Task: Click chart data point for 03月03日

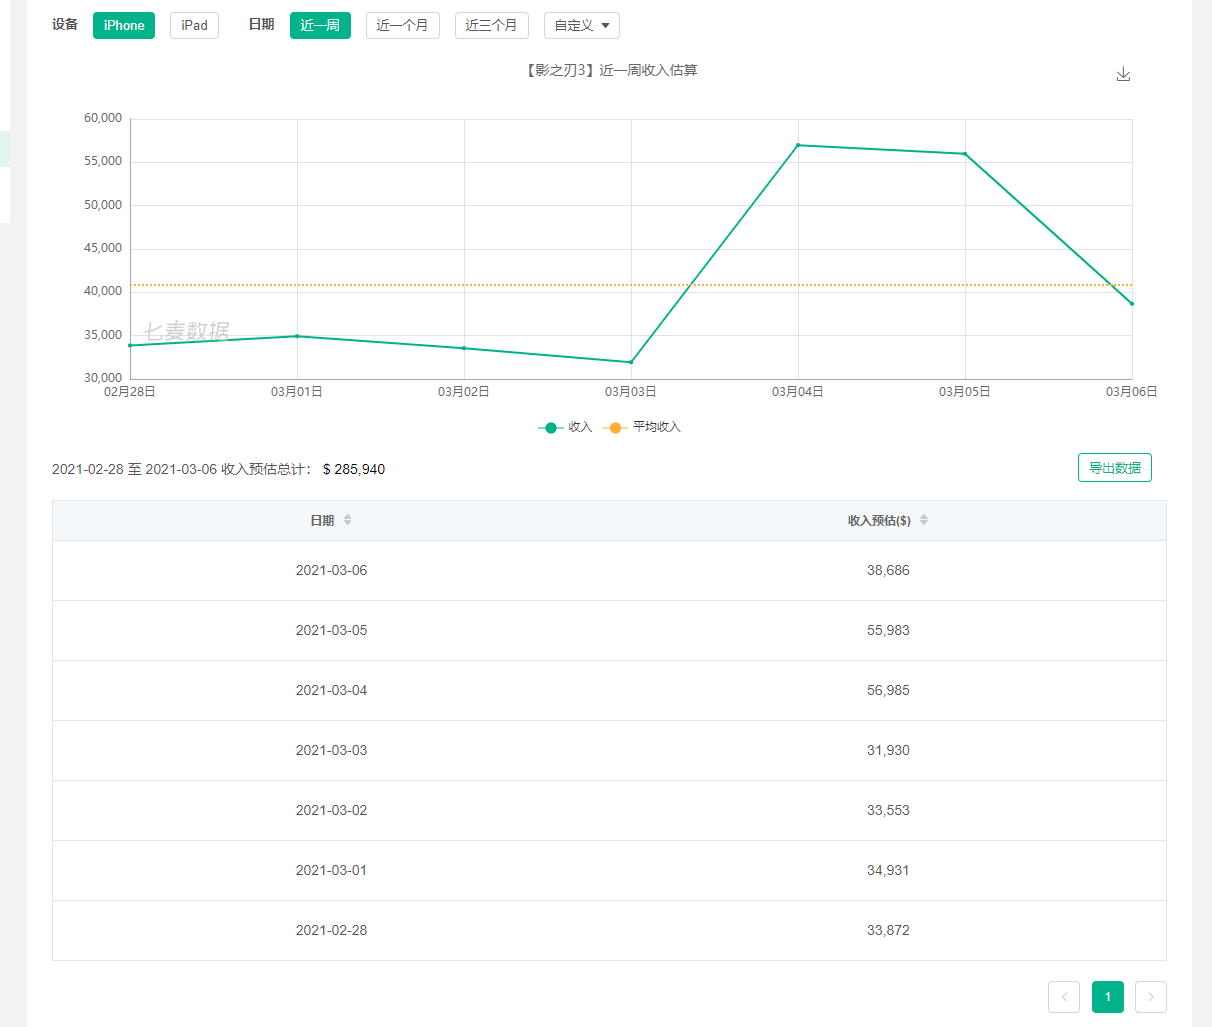Action: pyautogui.click(x=631, y=362)
